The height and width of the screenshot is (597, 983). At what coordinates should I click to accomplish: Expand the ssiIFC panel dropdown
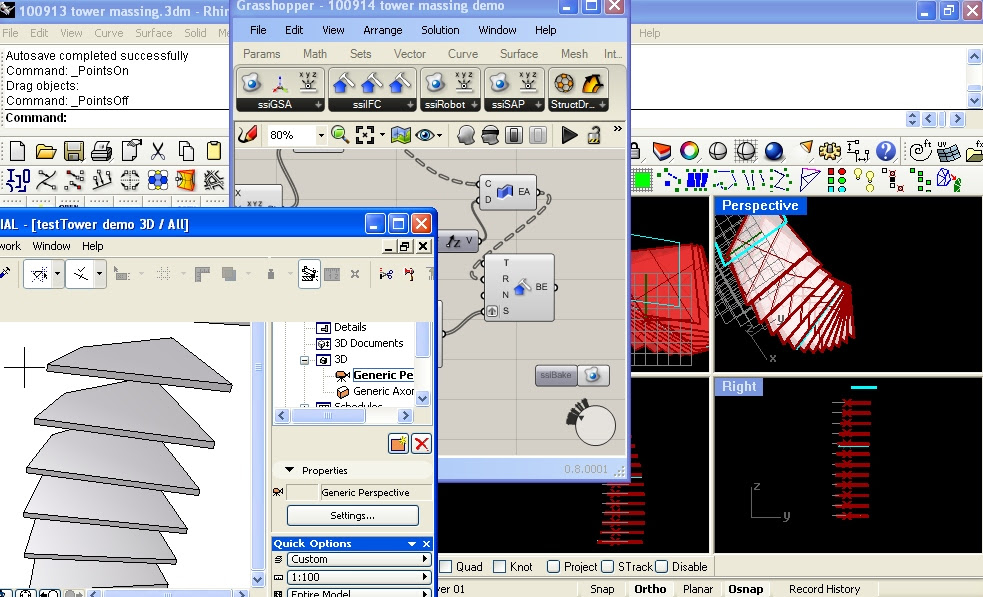pyautogui.click(x=410, y=105)
